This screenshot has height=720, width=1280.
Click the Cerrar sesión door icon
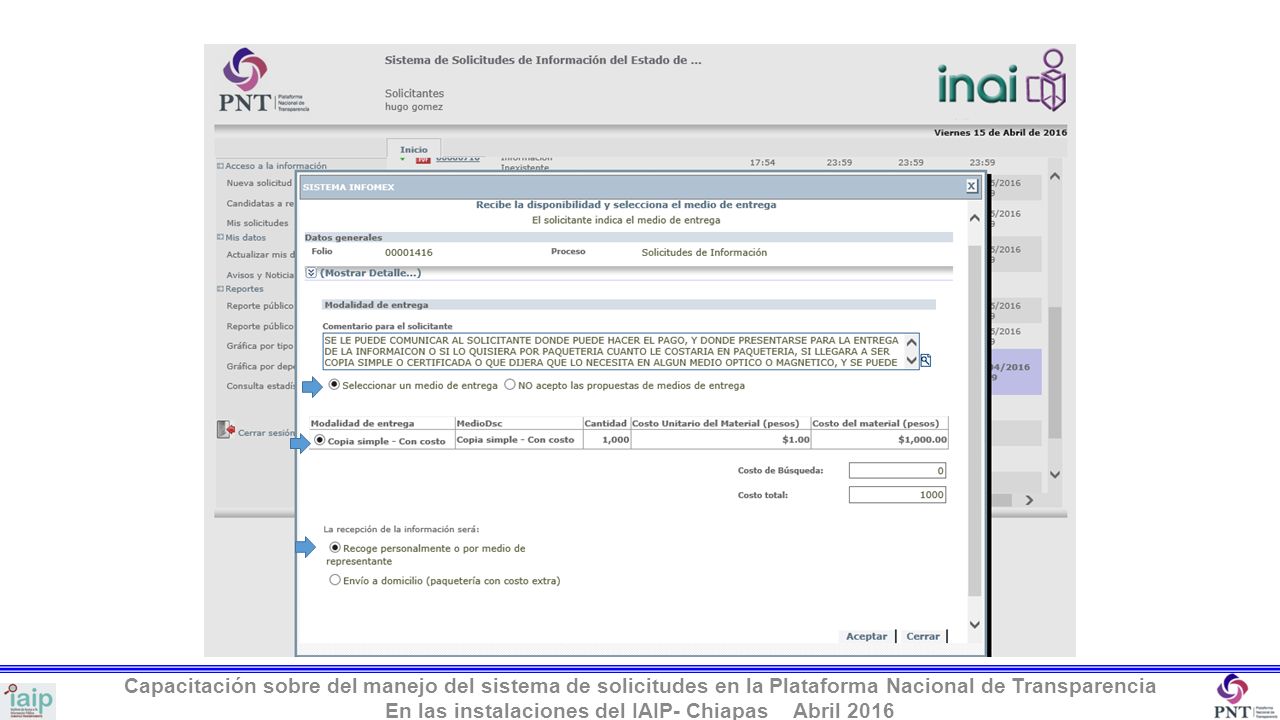click(x=225, y=430)
